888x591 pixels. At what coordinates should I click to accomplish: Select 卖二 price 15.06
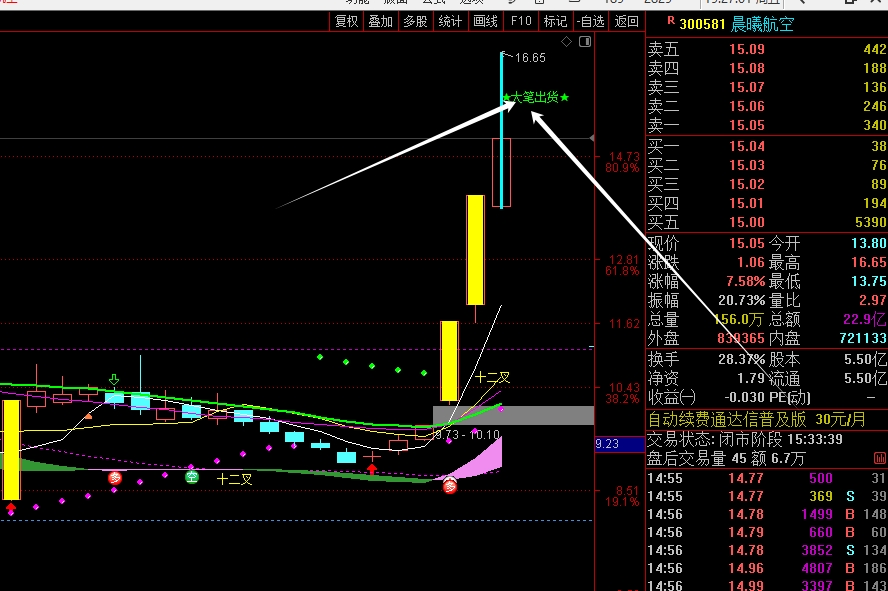pyautogui.click(x=746, y=106)
